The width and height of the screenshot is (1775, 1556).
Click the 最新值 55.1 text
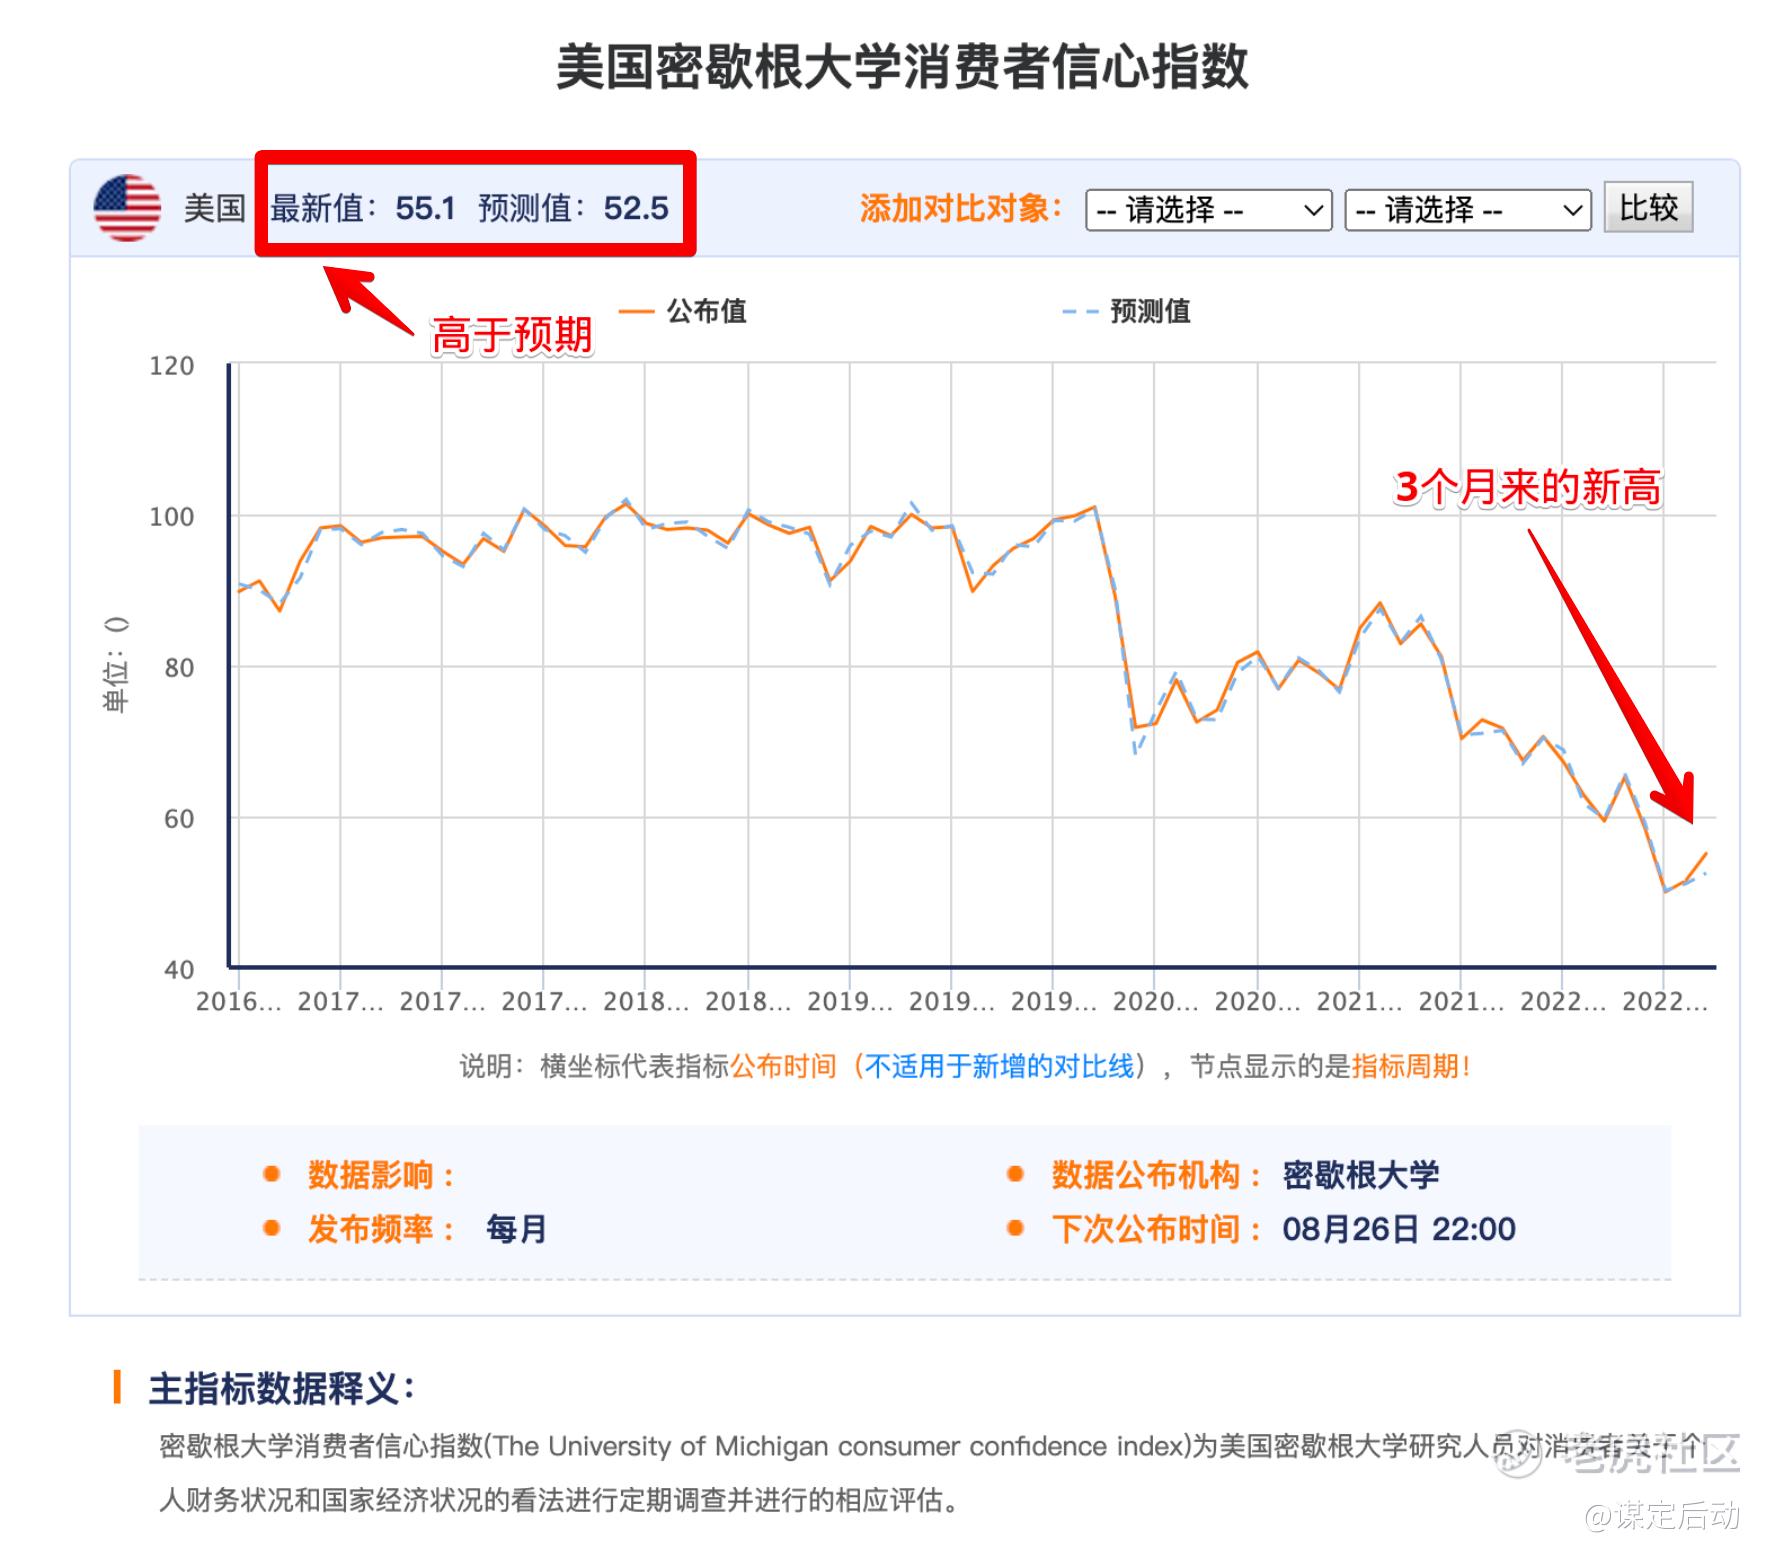click(363, 208)
